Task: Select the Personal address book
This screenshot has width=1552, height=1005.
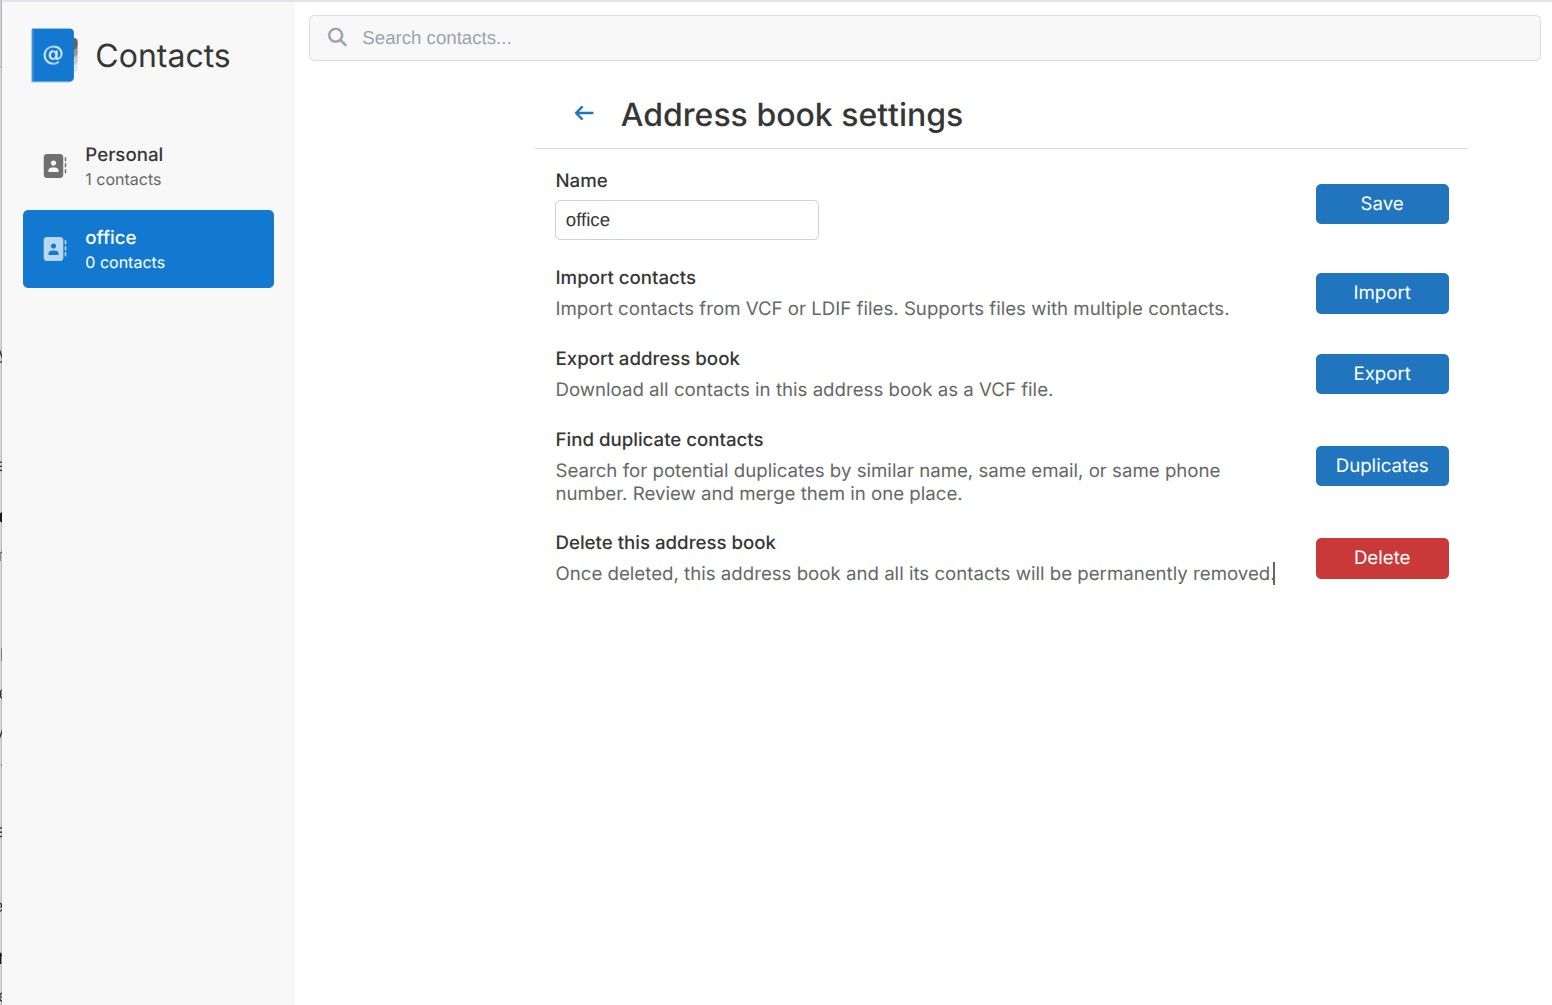Action: [x=148, y=166]
